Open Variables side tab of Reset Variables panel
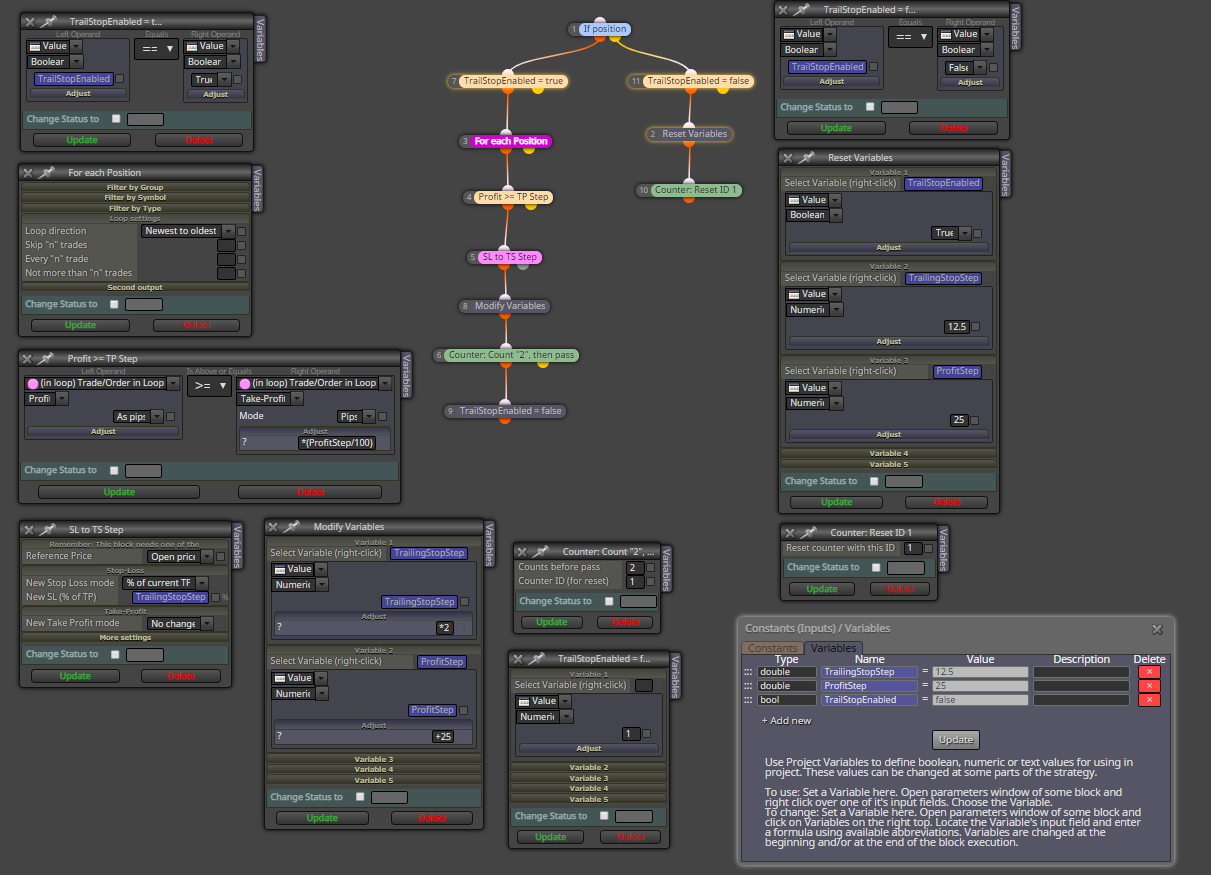 (x=1005, y=174)
